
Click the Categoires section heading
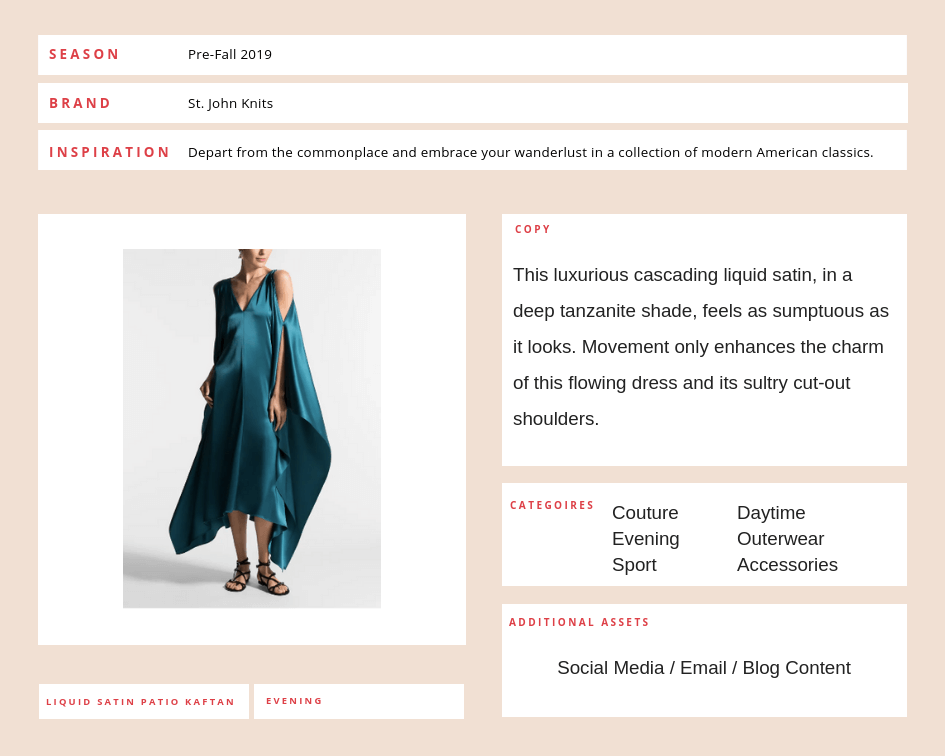click(x=552, y=506)
